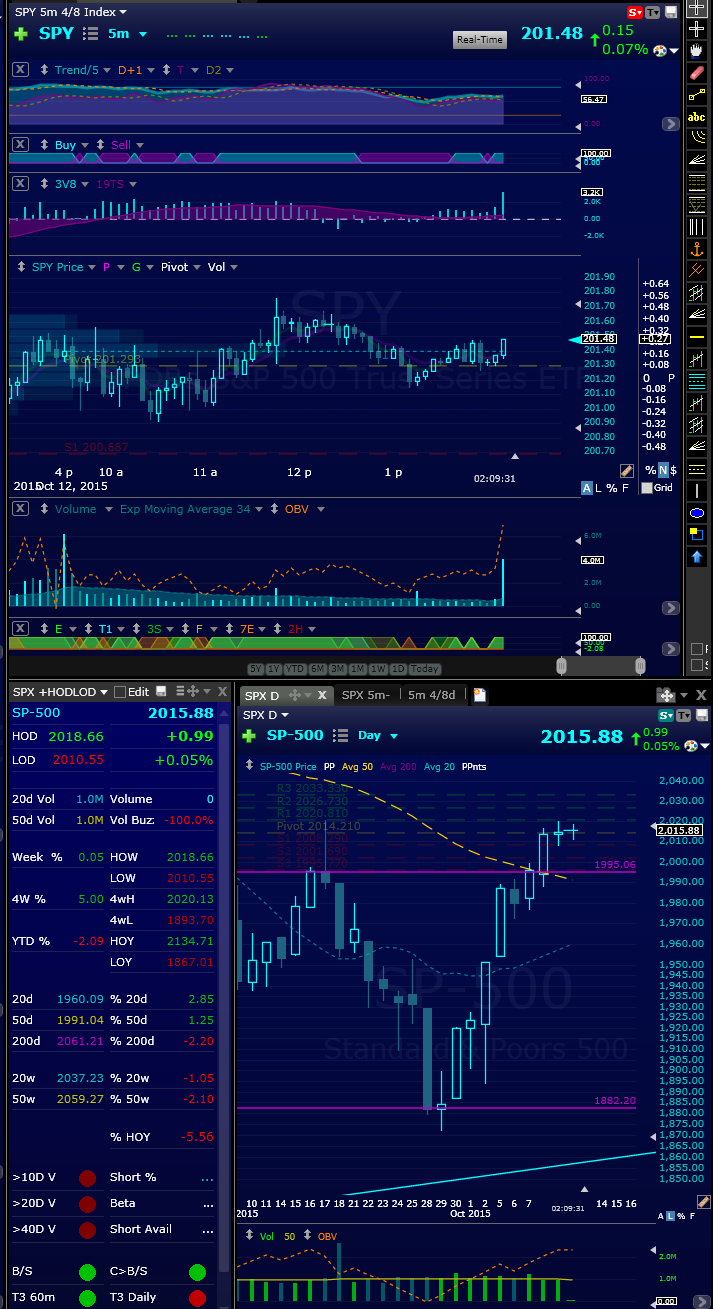Expand Trend/5 pane with gray right arrow
The width and height of the screenshot is (713, 1309).
[x=671, y=124]
